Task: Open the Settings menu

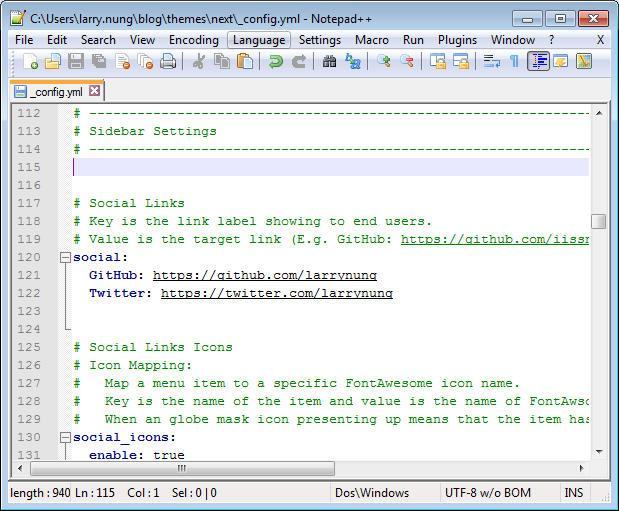Action: (x=320, y=40)
